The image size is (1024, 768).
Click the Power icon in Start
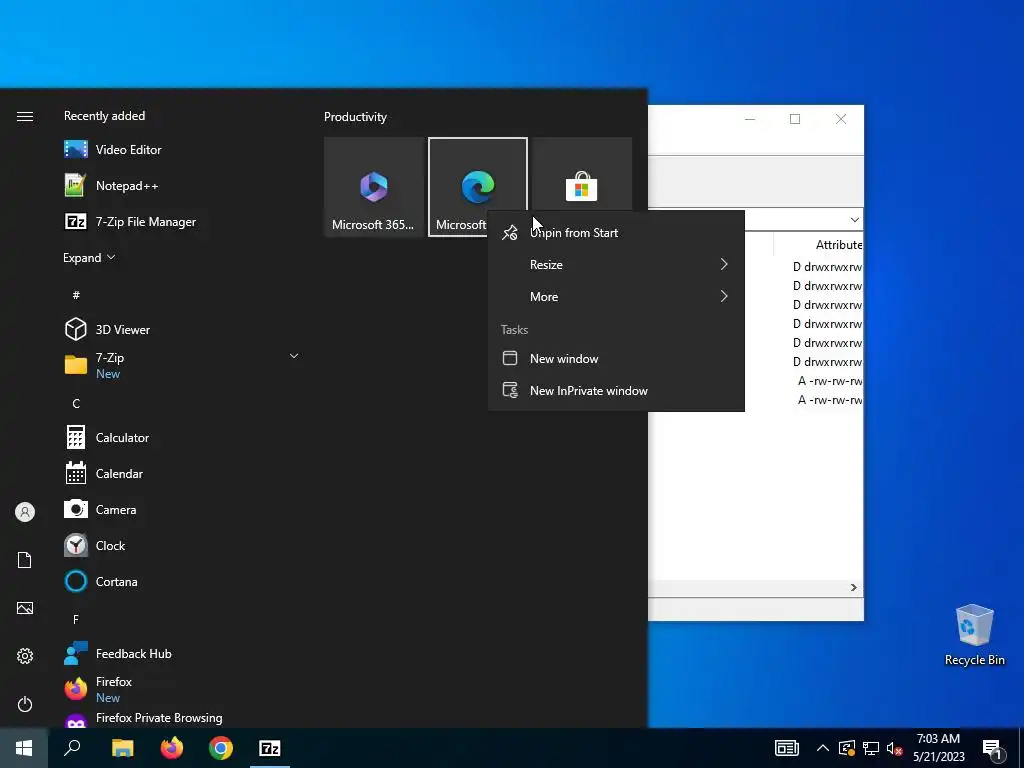pyautogui.click(x=25, y=704)
